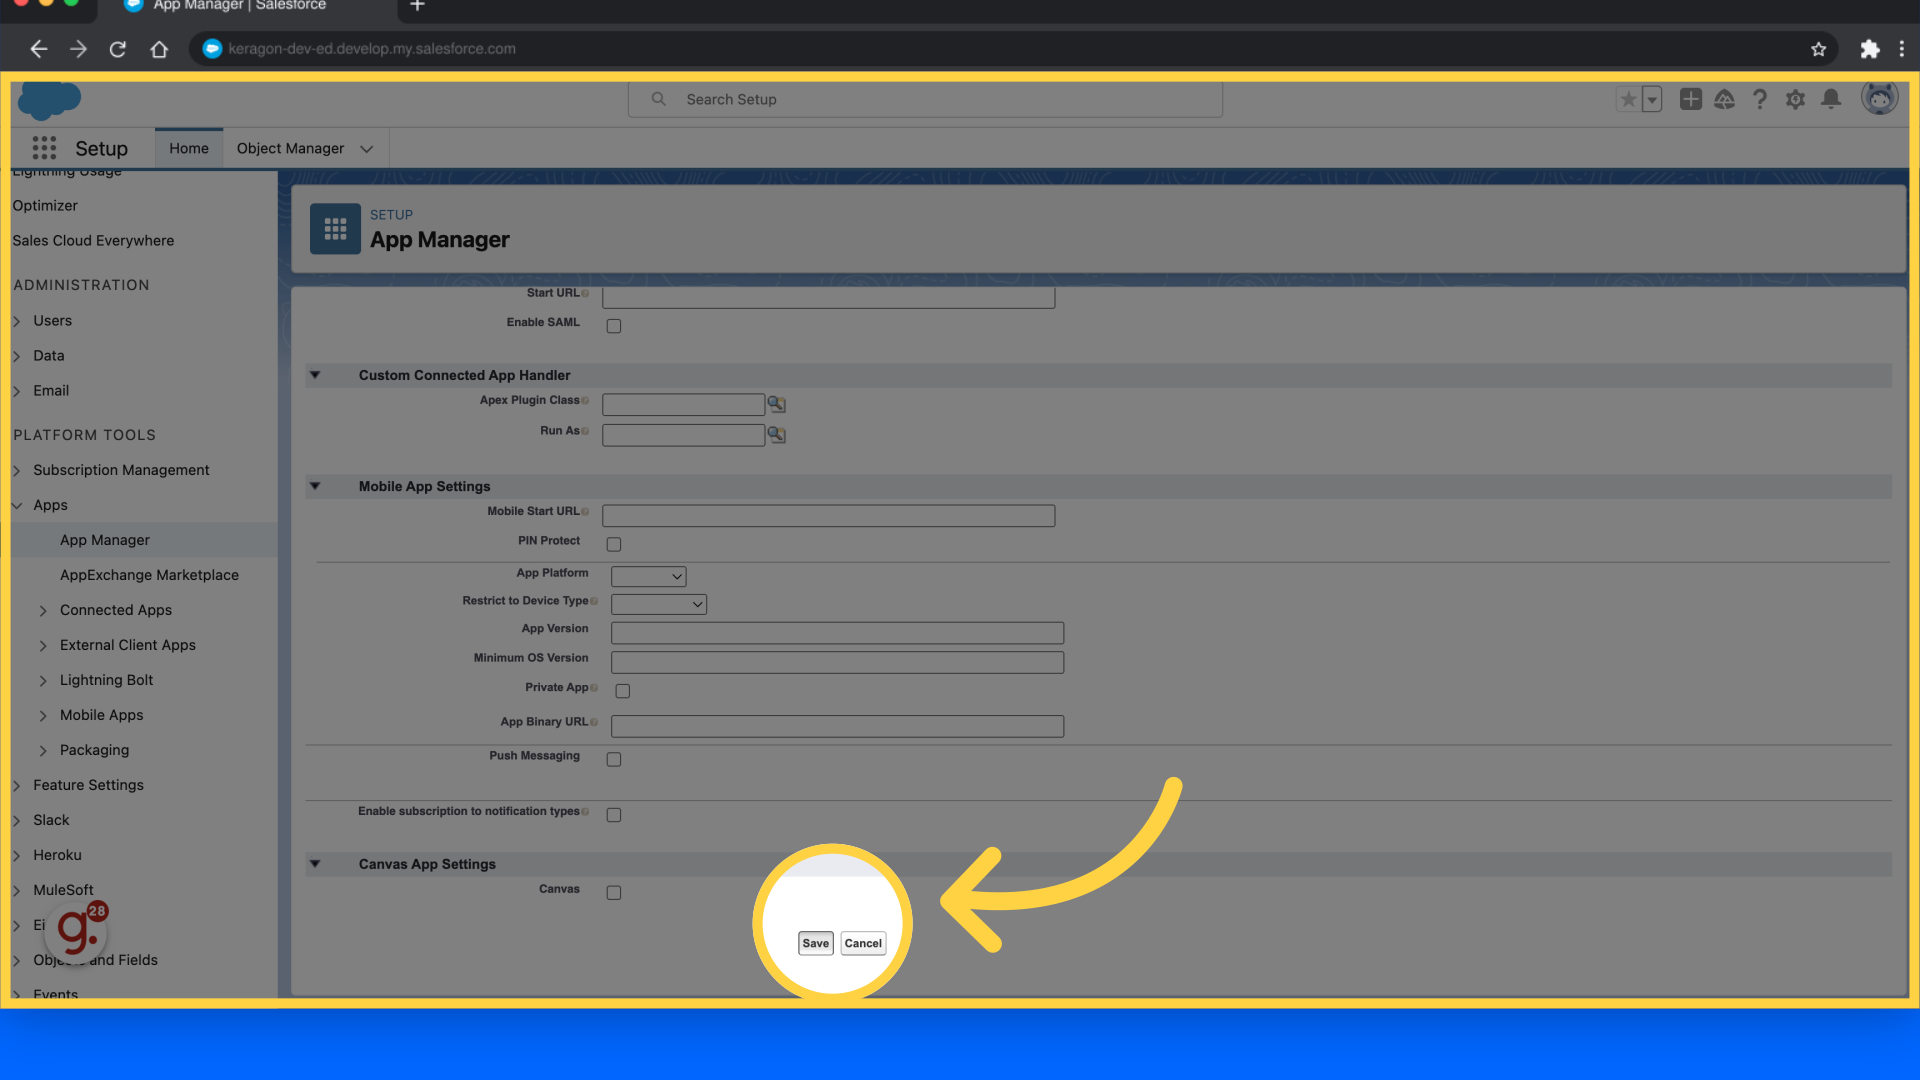Bookmark this page with the star
This screenshot has width=1920, height=1080.
pyautogui.click(x=1818, y=49)
